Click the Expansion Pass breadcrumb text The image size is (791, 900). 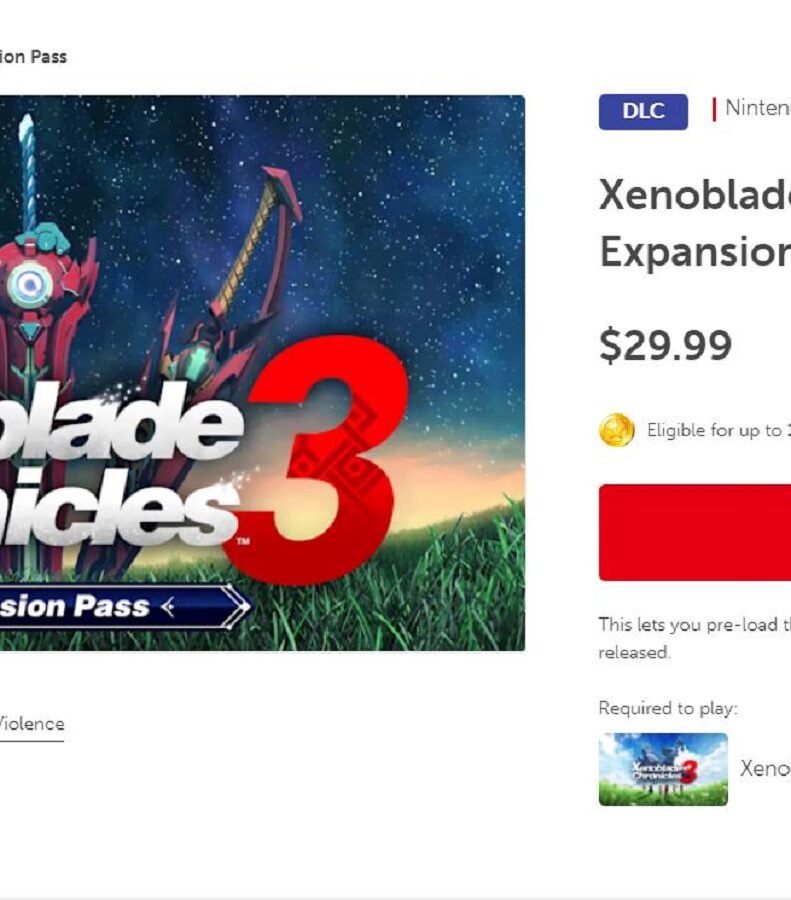33,57
